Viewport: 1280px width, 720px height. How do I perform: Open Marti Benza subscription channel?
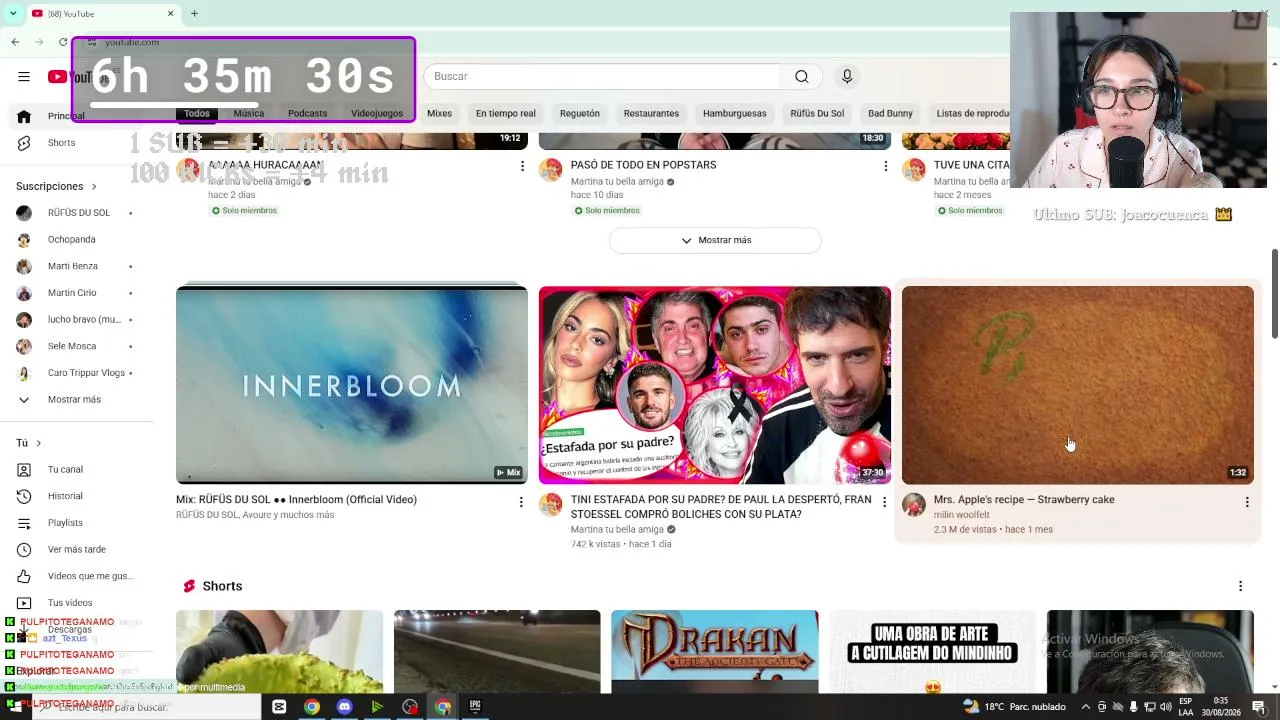pyautogui.click(x=75, y=267)
